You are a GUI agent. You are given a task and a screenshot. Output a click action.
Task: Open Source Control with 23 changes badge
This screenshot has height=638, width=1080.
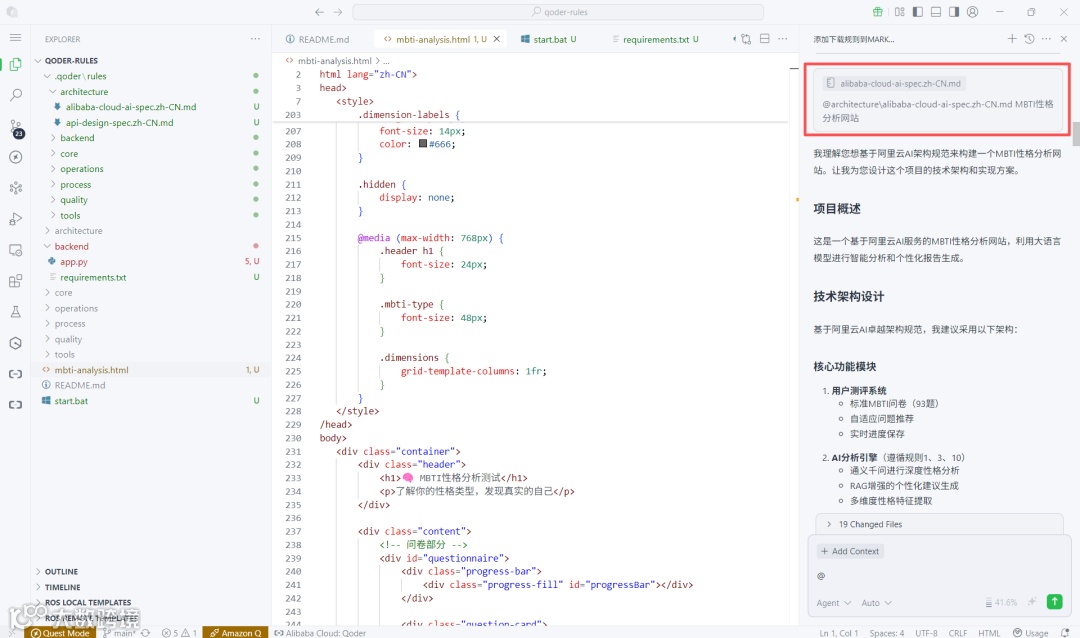[x=15, y=127]
